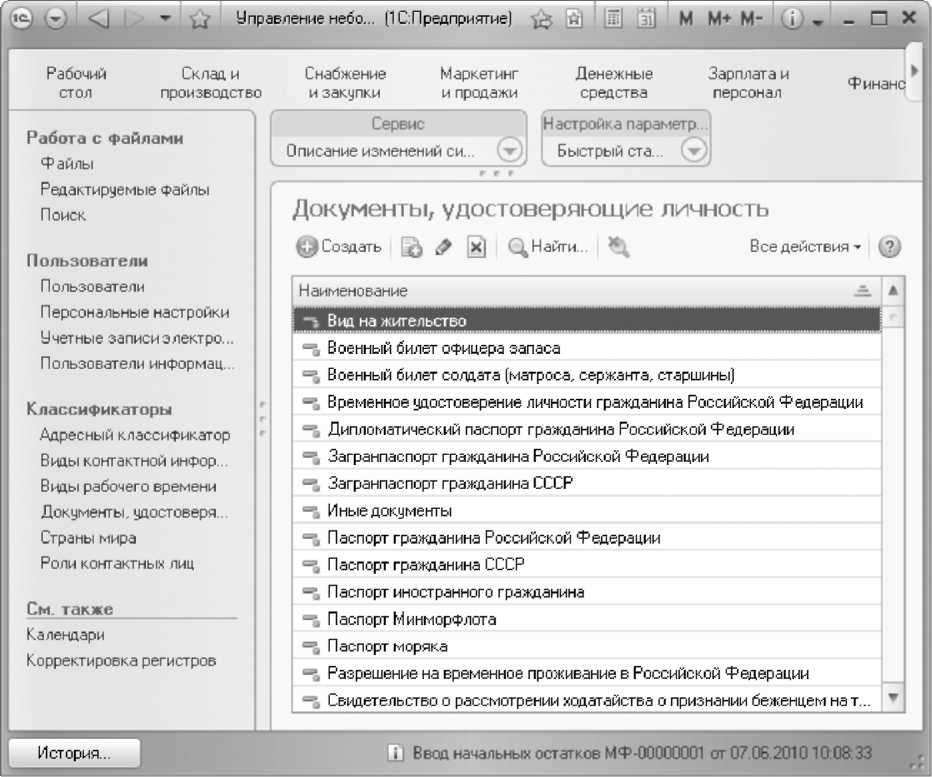Click the copy item icon beside Создать
Viewport: 932px width, 777px height.
(x=411, y=247)
